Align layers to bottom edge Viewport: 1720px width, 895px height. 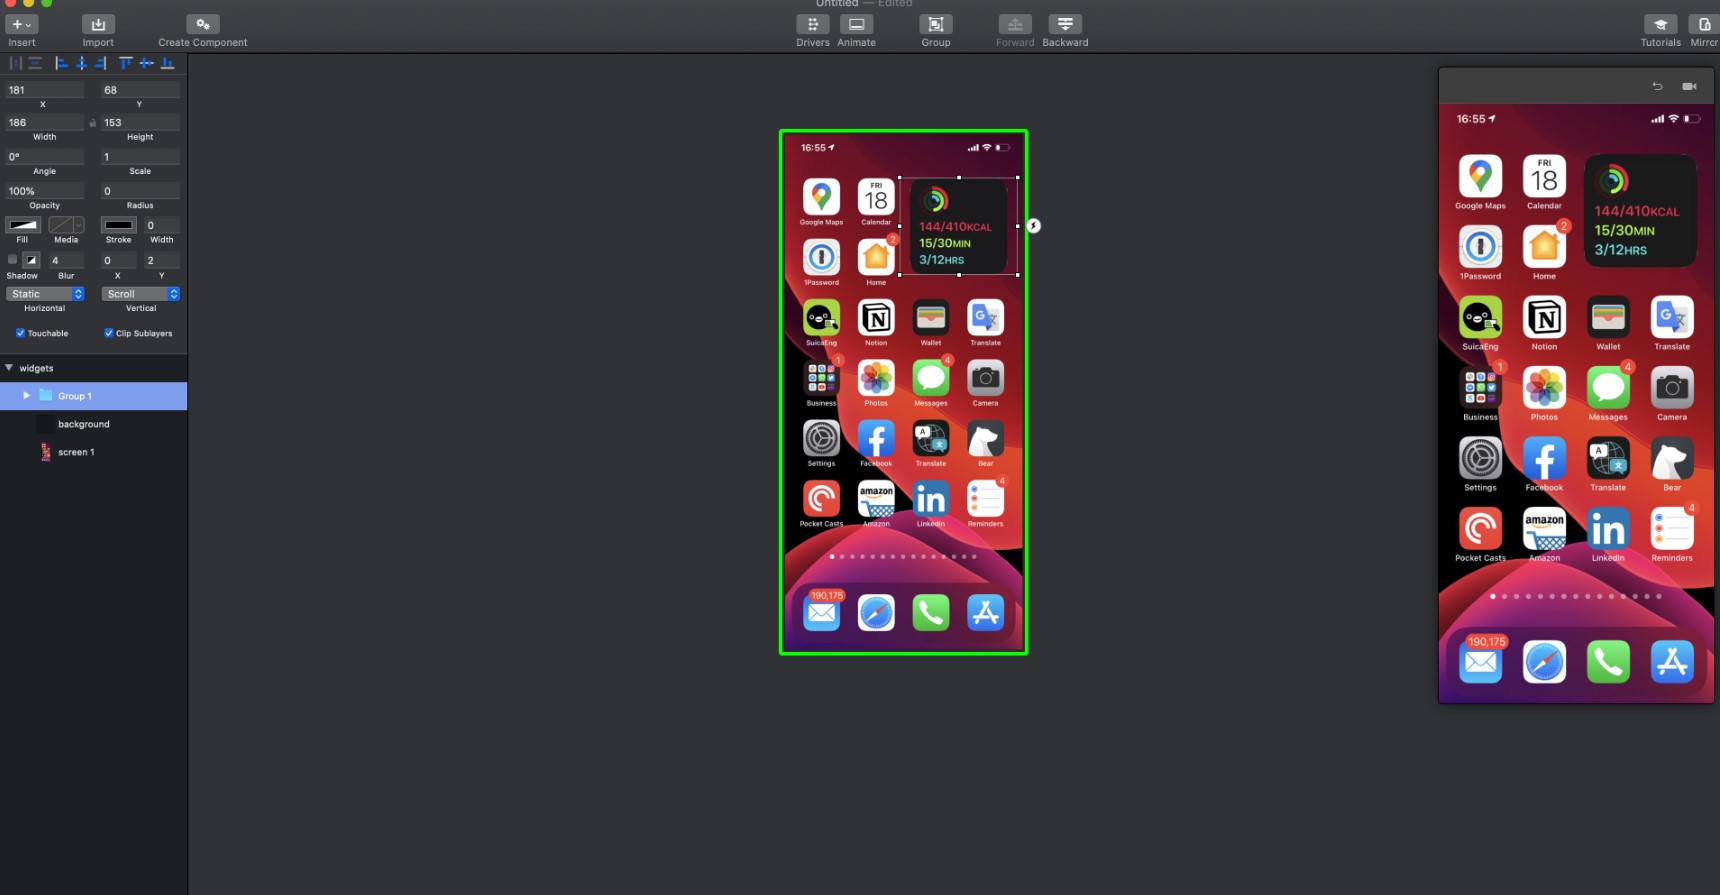[168, 63]
